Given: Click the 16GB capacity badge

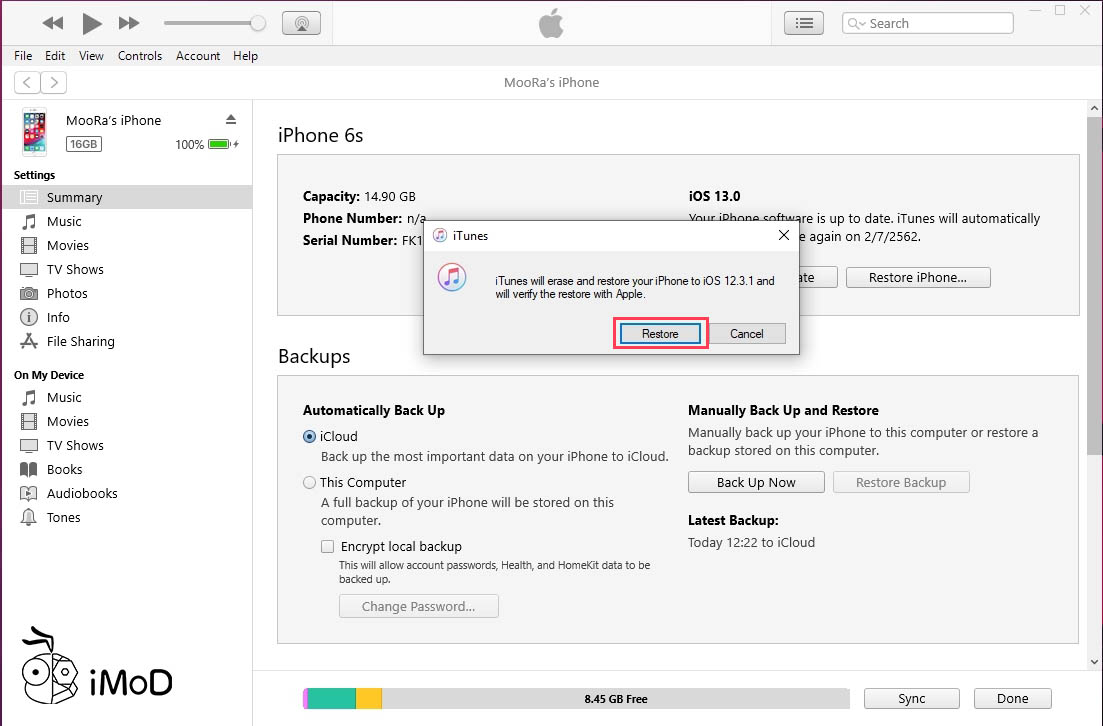Looking at the screenshot, I should 84,144.
